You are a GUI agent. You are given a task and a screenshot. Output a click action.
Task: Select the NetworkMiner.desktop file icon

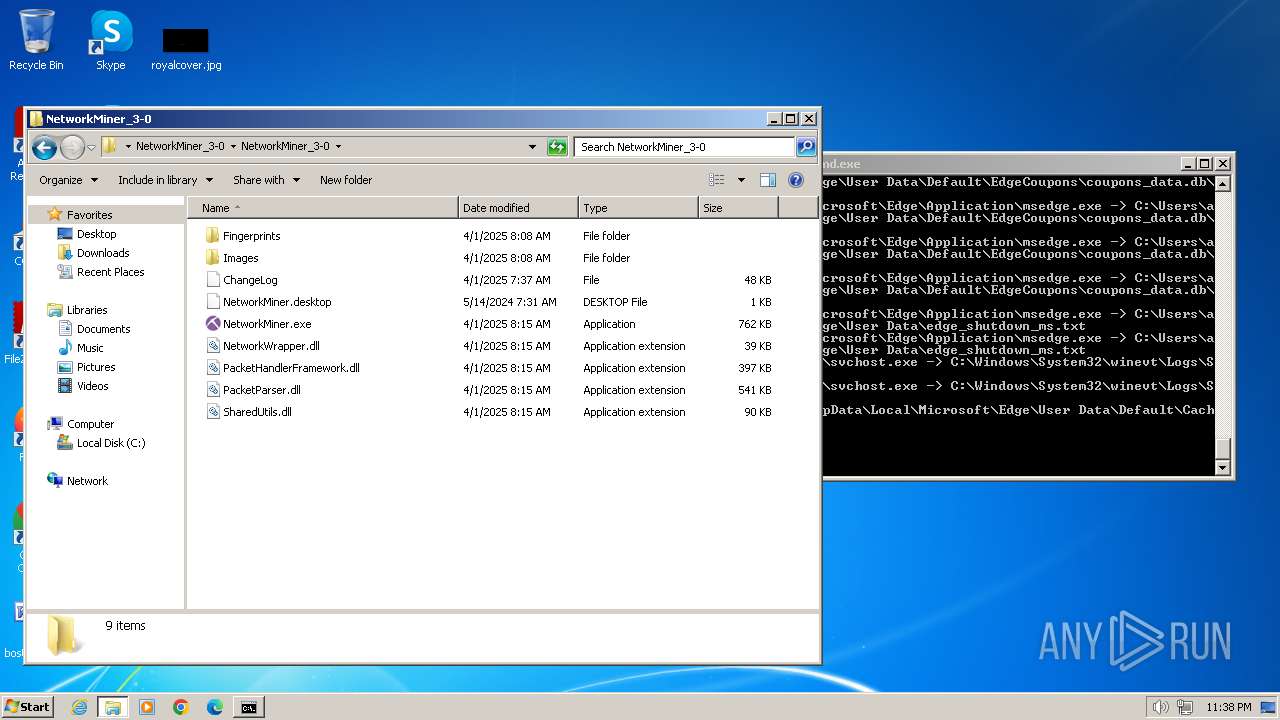212,302
